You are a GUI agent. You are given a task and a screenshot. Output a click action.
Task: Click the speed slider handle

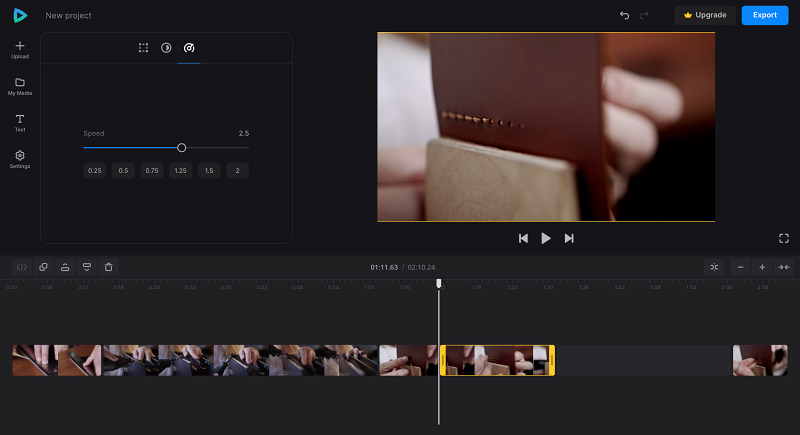tap(182, 148)
